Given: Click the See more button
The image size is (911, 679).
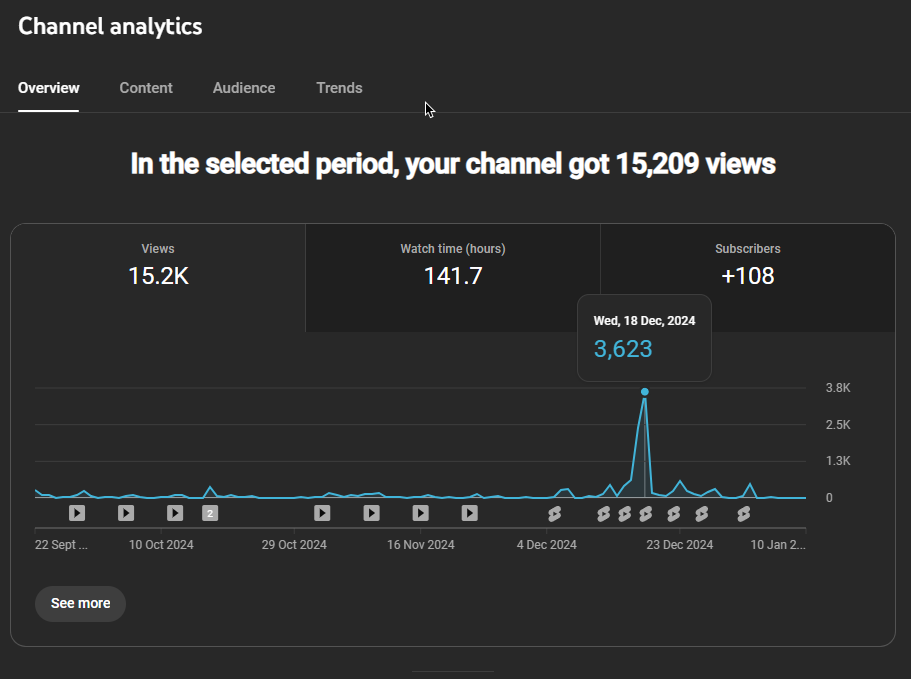Looking at the screenshot, I should 80,604.
